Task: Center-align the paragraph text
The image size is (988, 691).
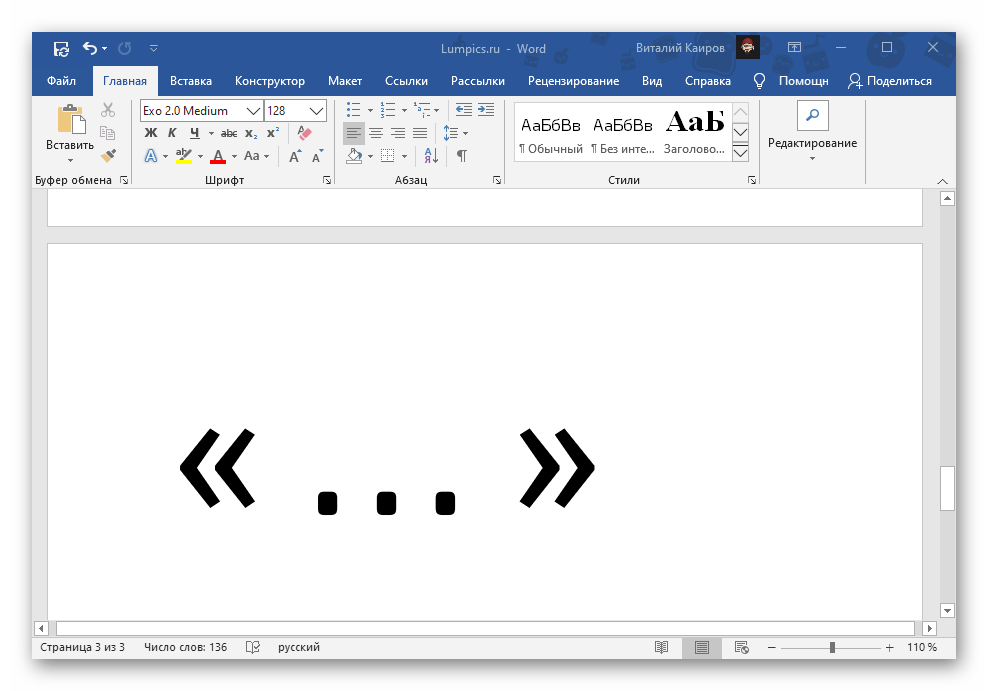Action: [376, 133]
